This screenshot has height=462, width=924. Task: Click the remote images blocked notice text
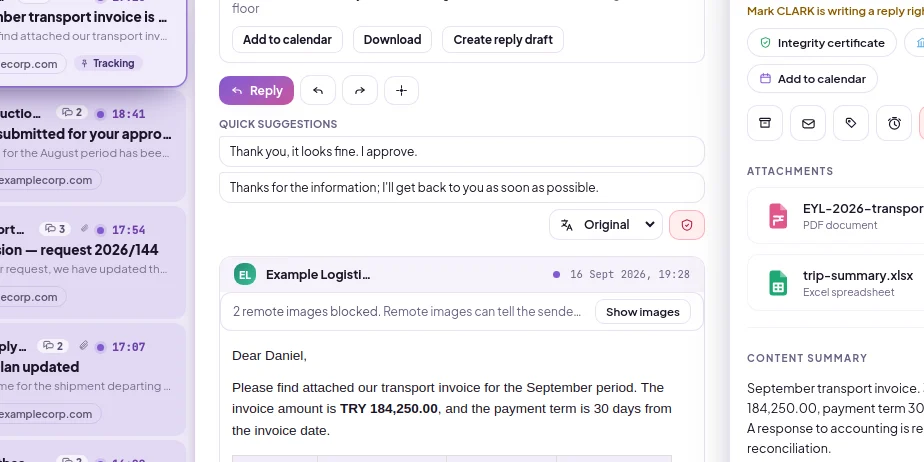407,312
